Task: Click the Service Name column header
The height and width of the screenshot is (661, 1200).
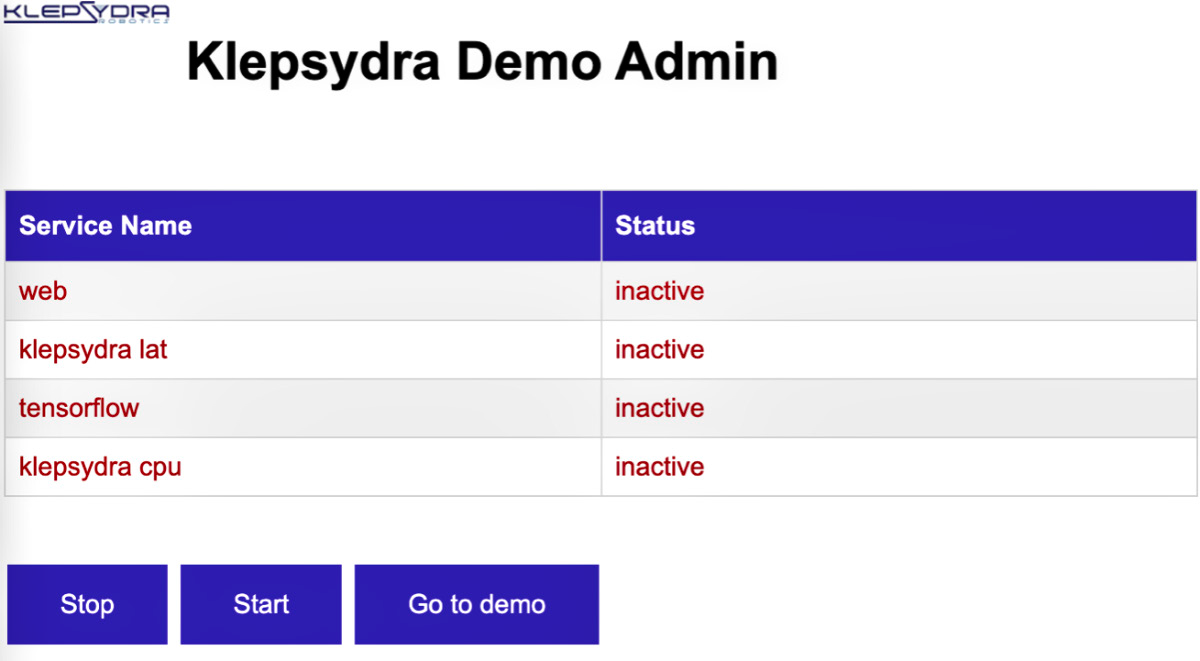Action: coord(105,225)
